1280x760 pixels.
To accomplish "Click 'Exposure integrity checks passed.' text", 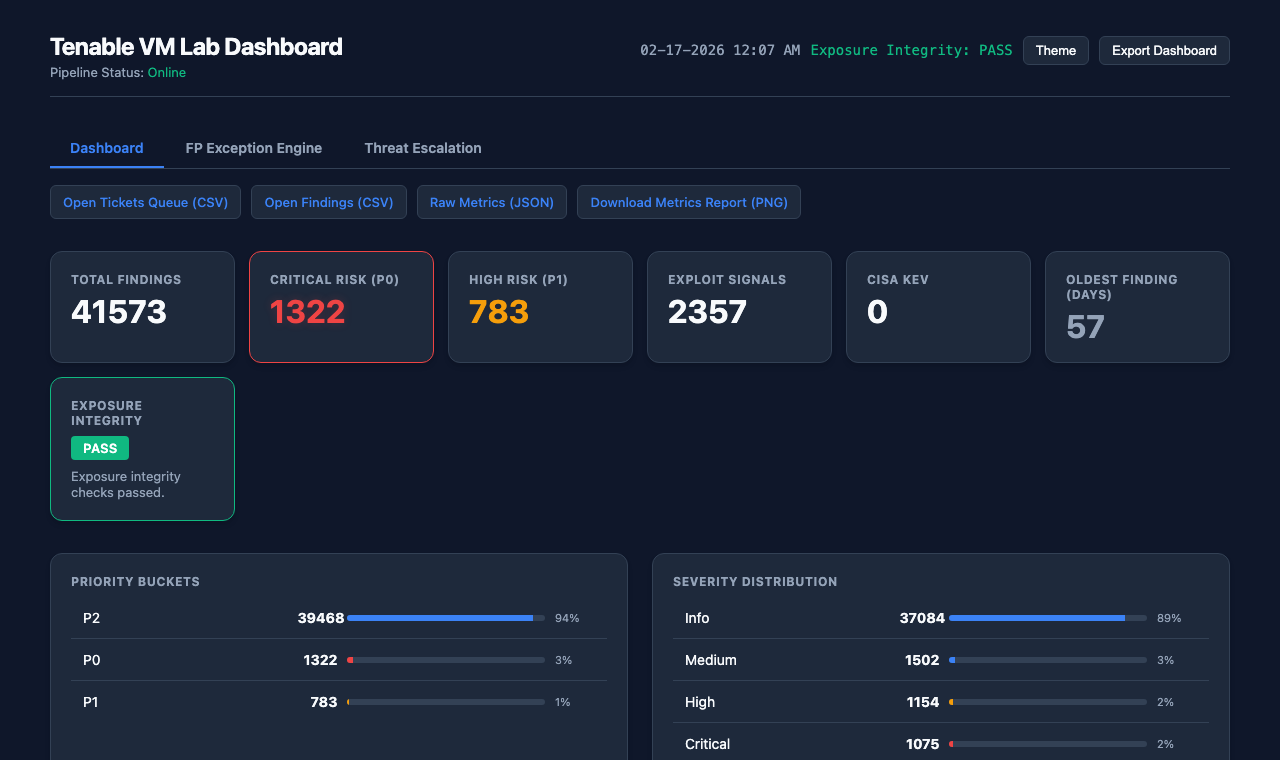I will 126,484.
